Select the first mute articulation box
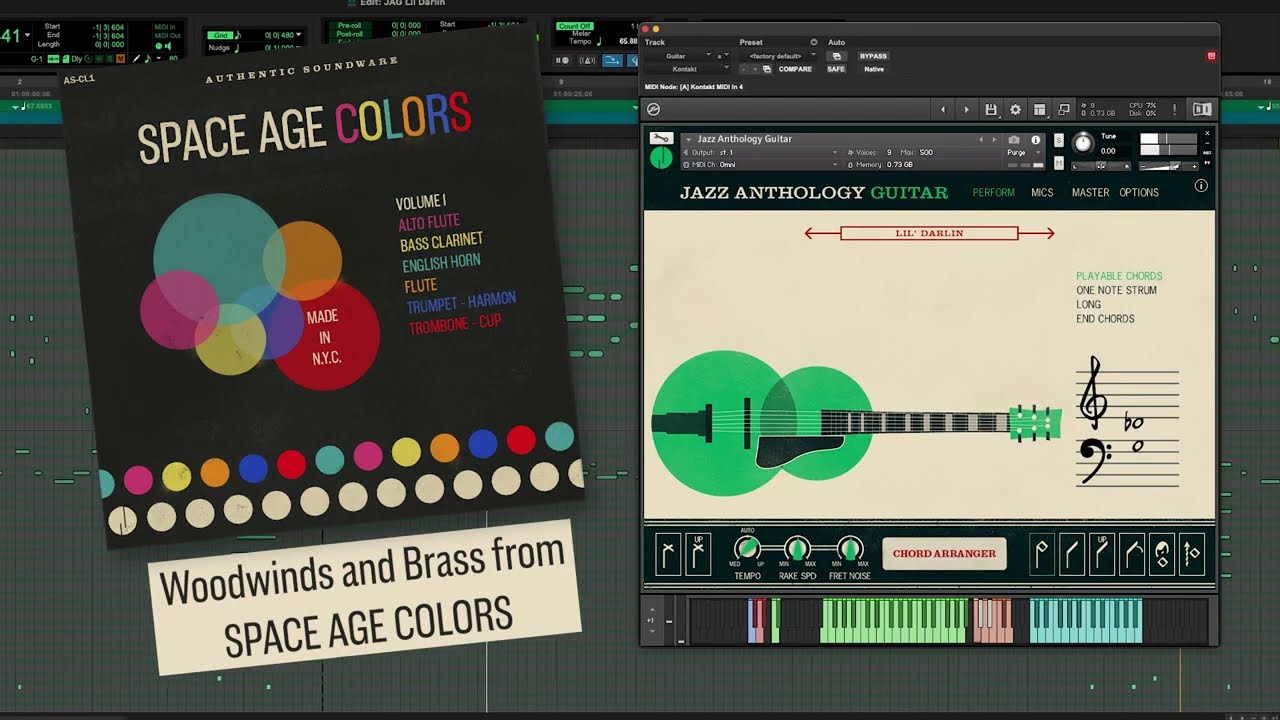This screenshot has width=1280, height=720. pos(668,553)
